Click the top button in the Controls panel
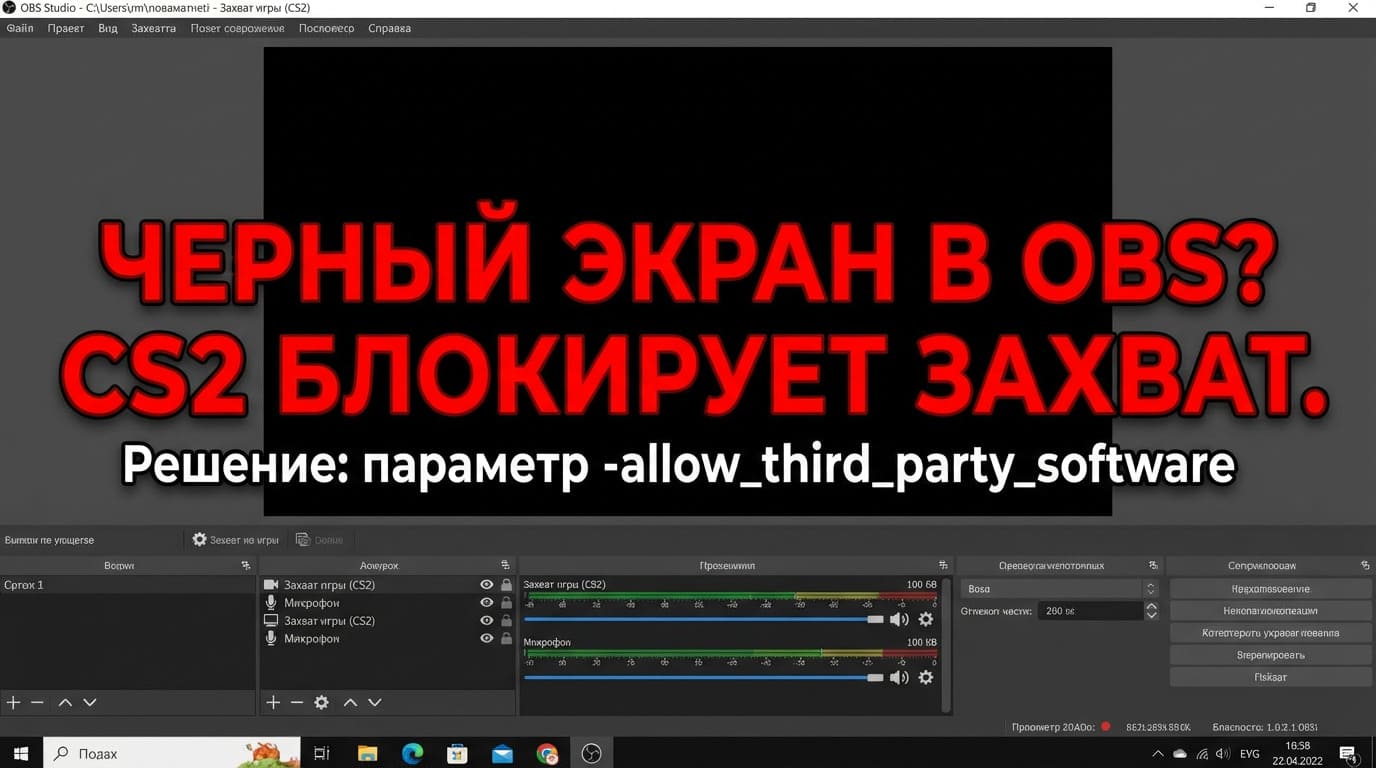1376x768 pixels. [x=1269, y=588]
